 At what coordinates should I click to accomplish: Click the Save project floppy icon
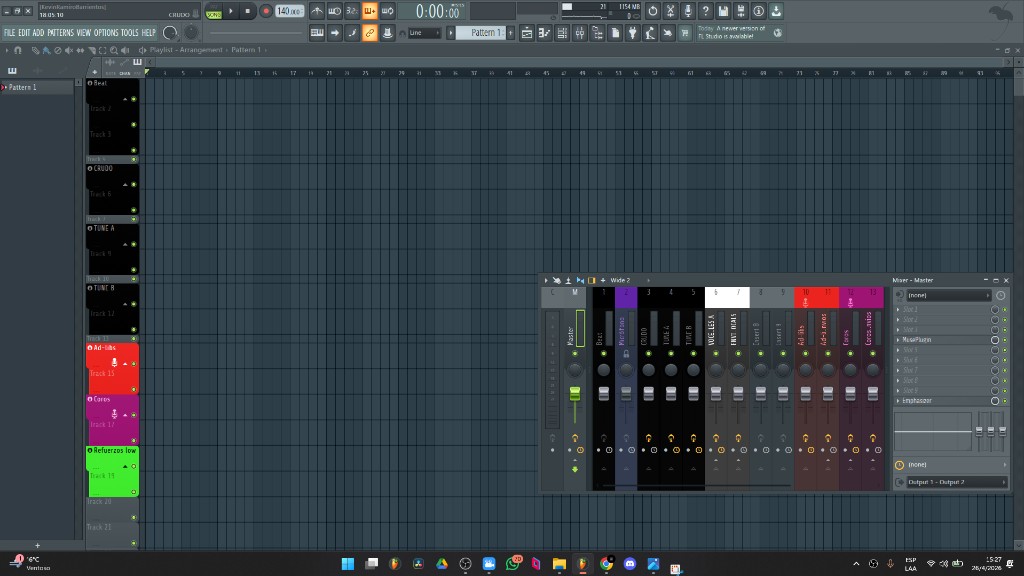pos(723,11)
